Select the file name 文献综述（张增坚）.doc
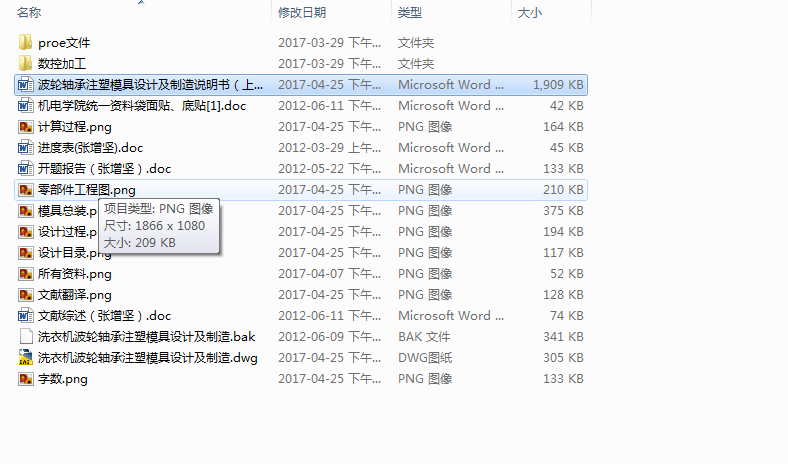The width and height of the screenshot is (788, 464). coord(105,316)
